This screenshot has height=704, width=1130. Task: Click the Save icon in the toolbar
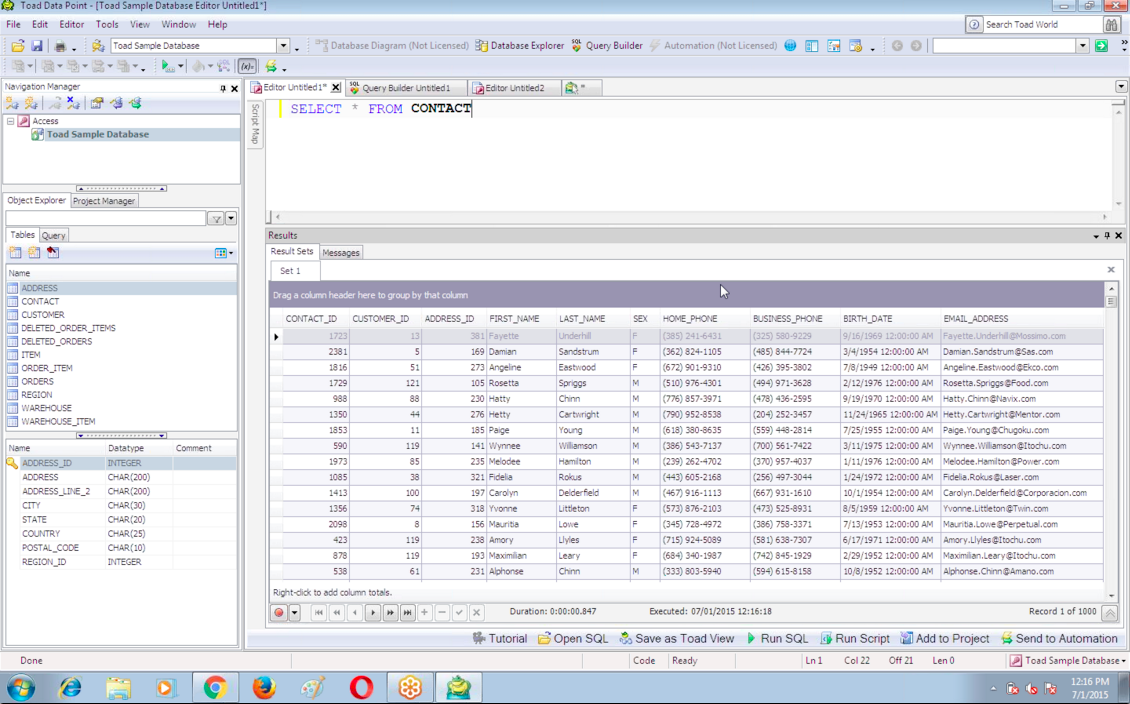(37, 46)
